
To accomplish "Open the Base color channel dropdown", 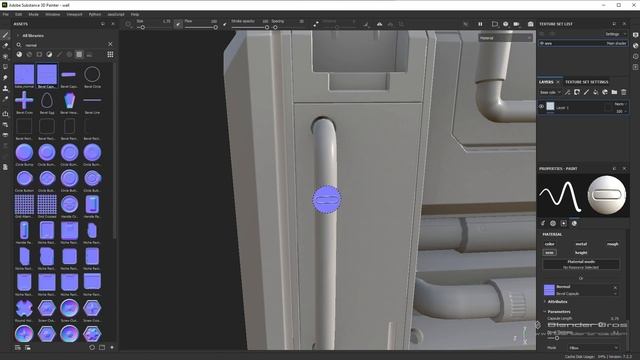I will coord(550,93).
